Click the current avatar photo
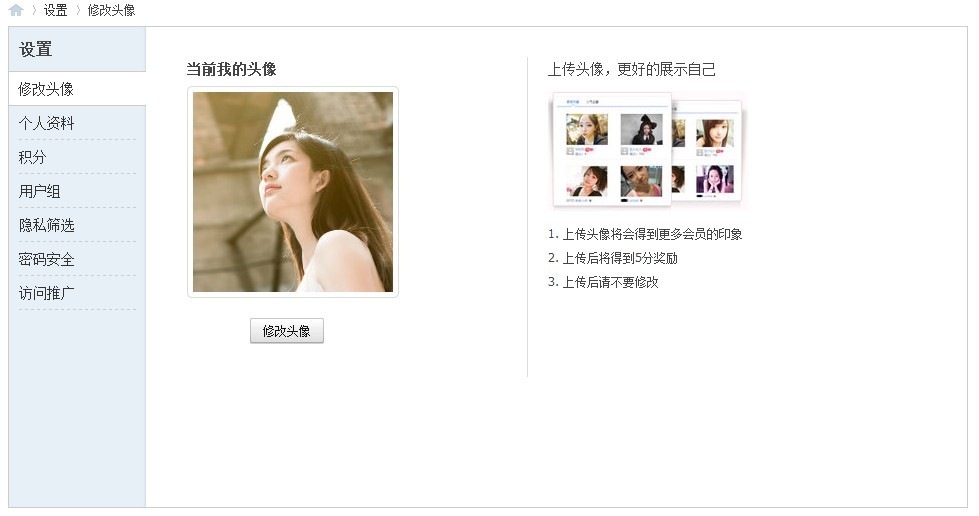The image size is (979, 516). [293, 192]
